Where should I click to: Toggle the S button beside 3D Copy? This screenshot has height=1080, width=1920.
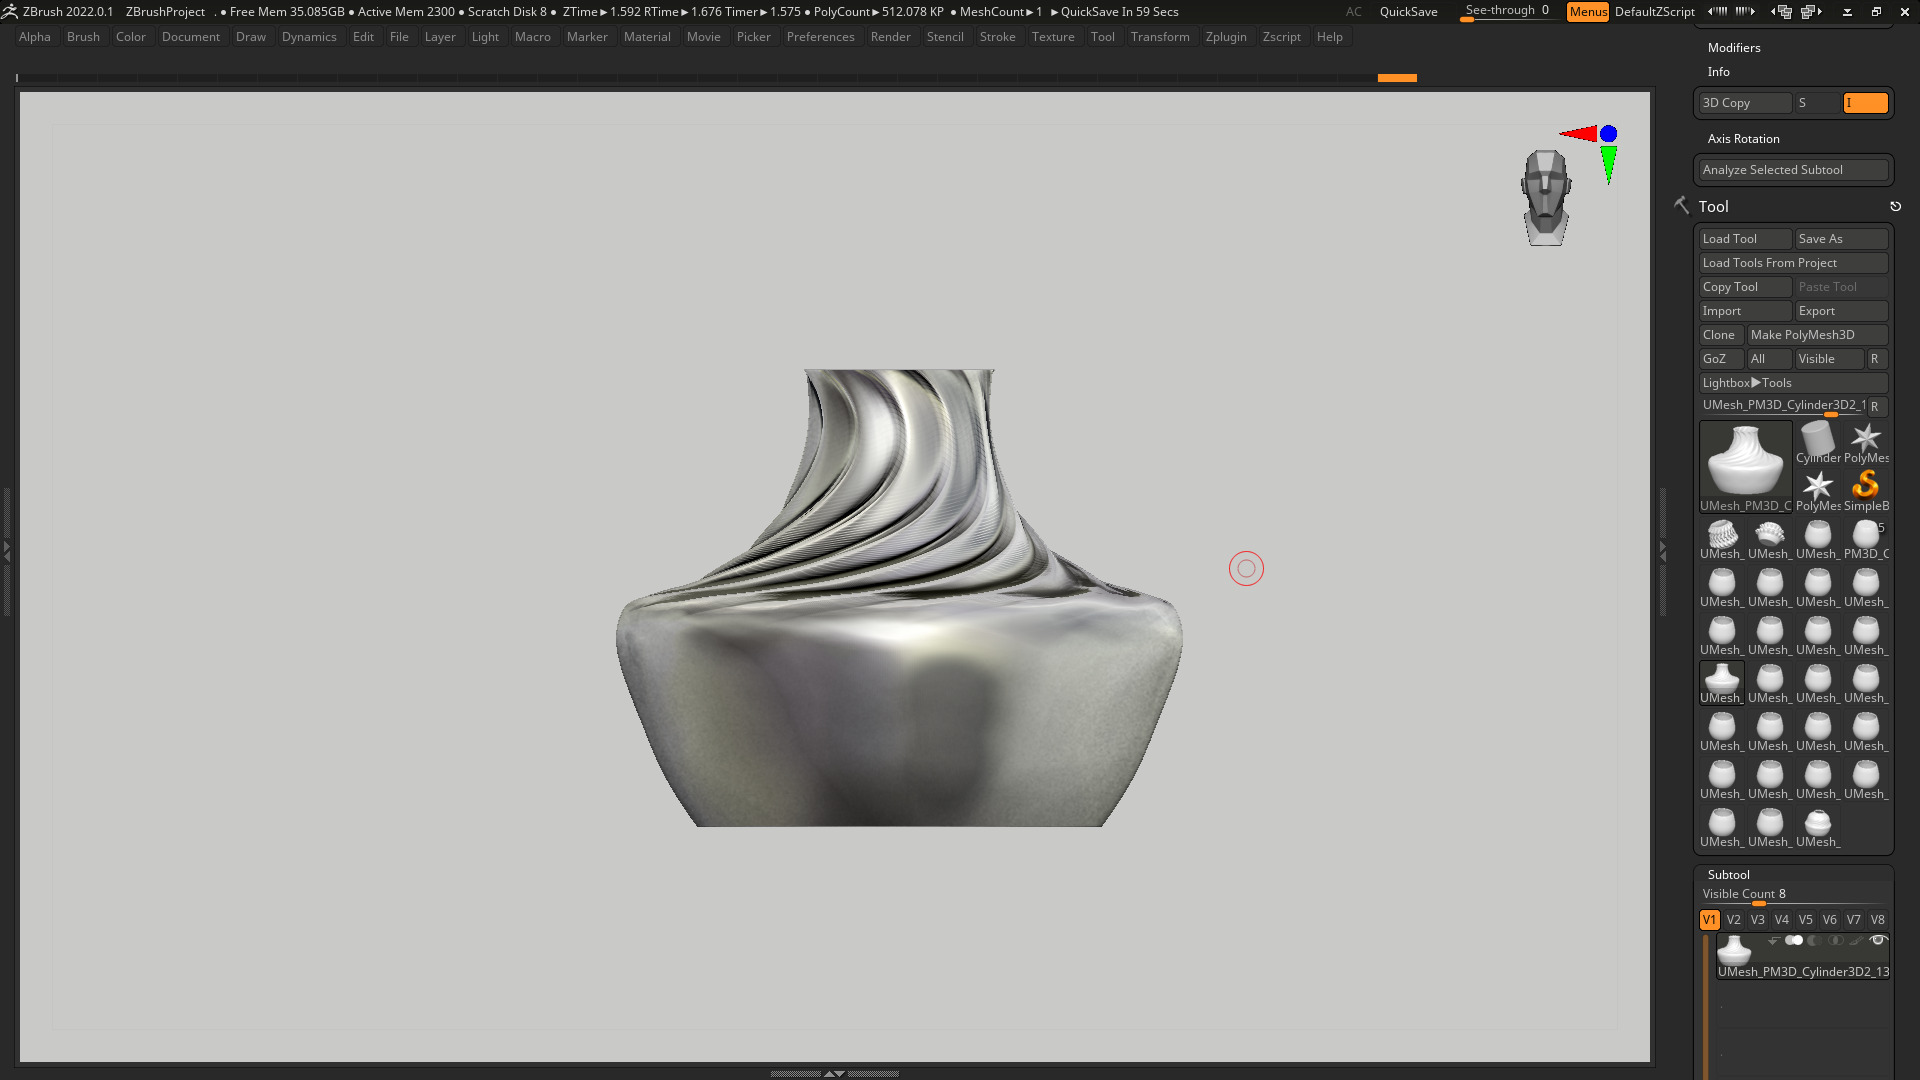pos(1817,103)
